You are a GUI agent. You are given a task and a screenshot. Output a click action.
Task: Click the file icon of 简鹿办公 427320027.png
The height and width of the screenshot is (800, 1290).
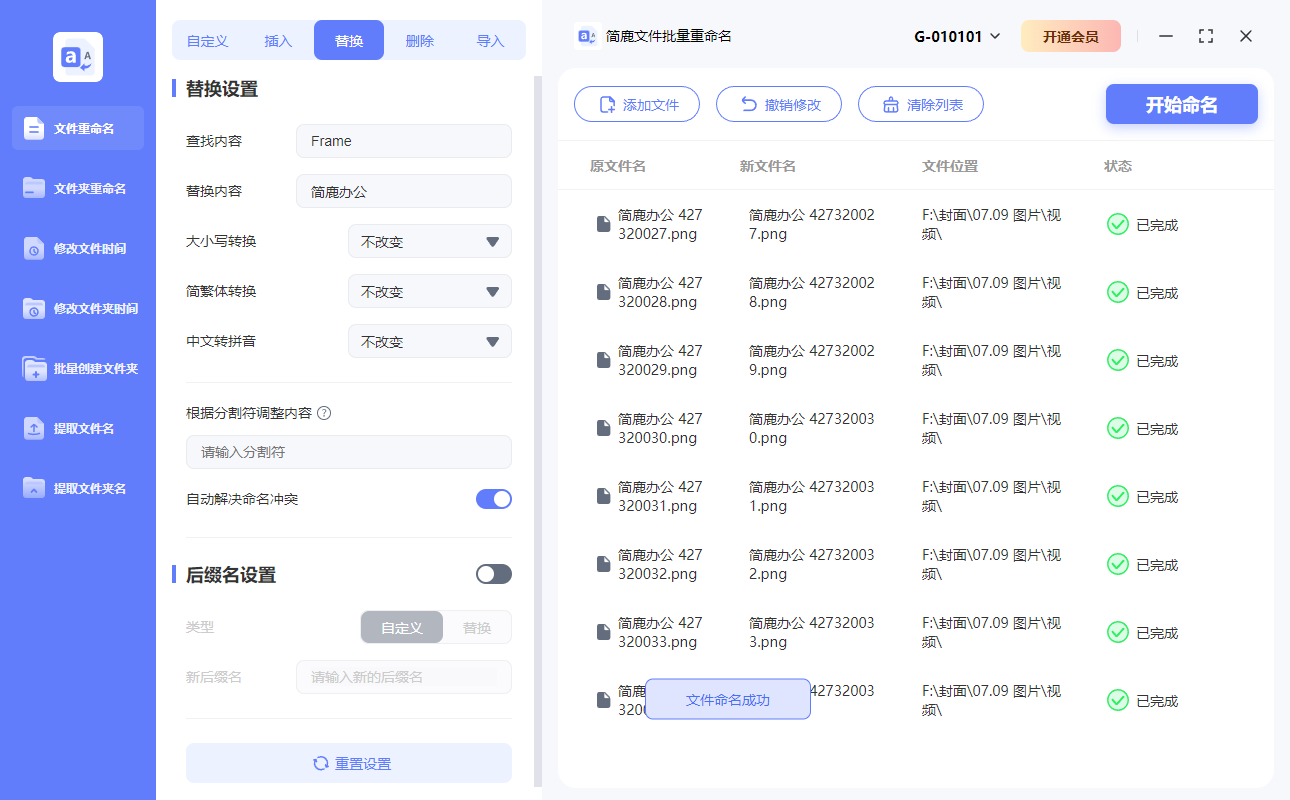603,224
